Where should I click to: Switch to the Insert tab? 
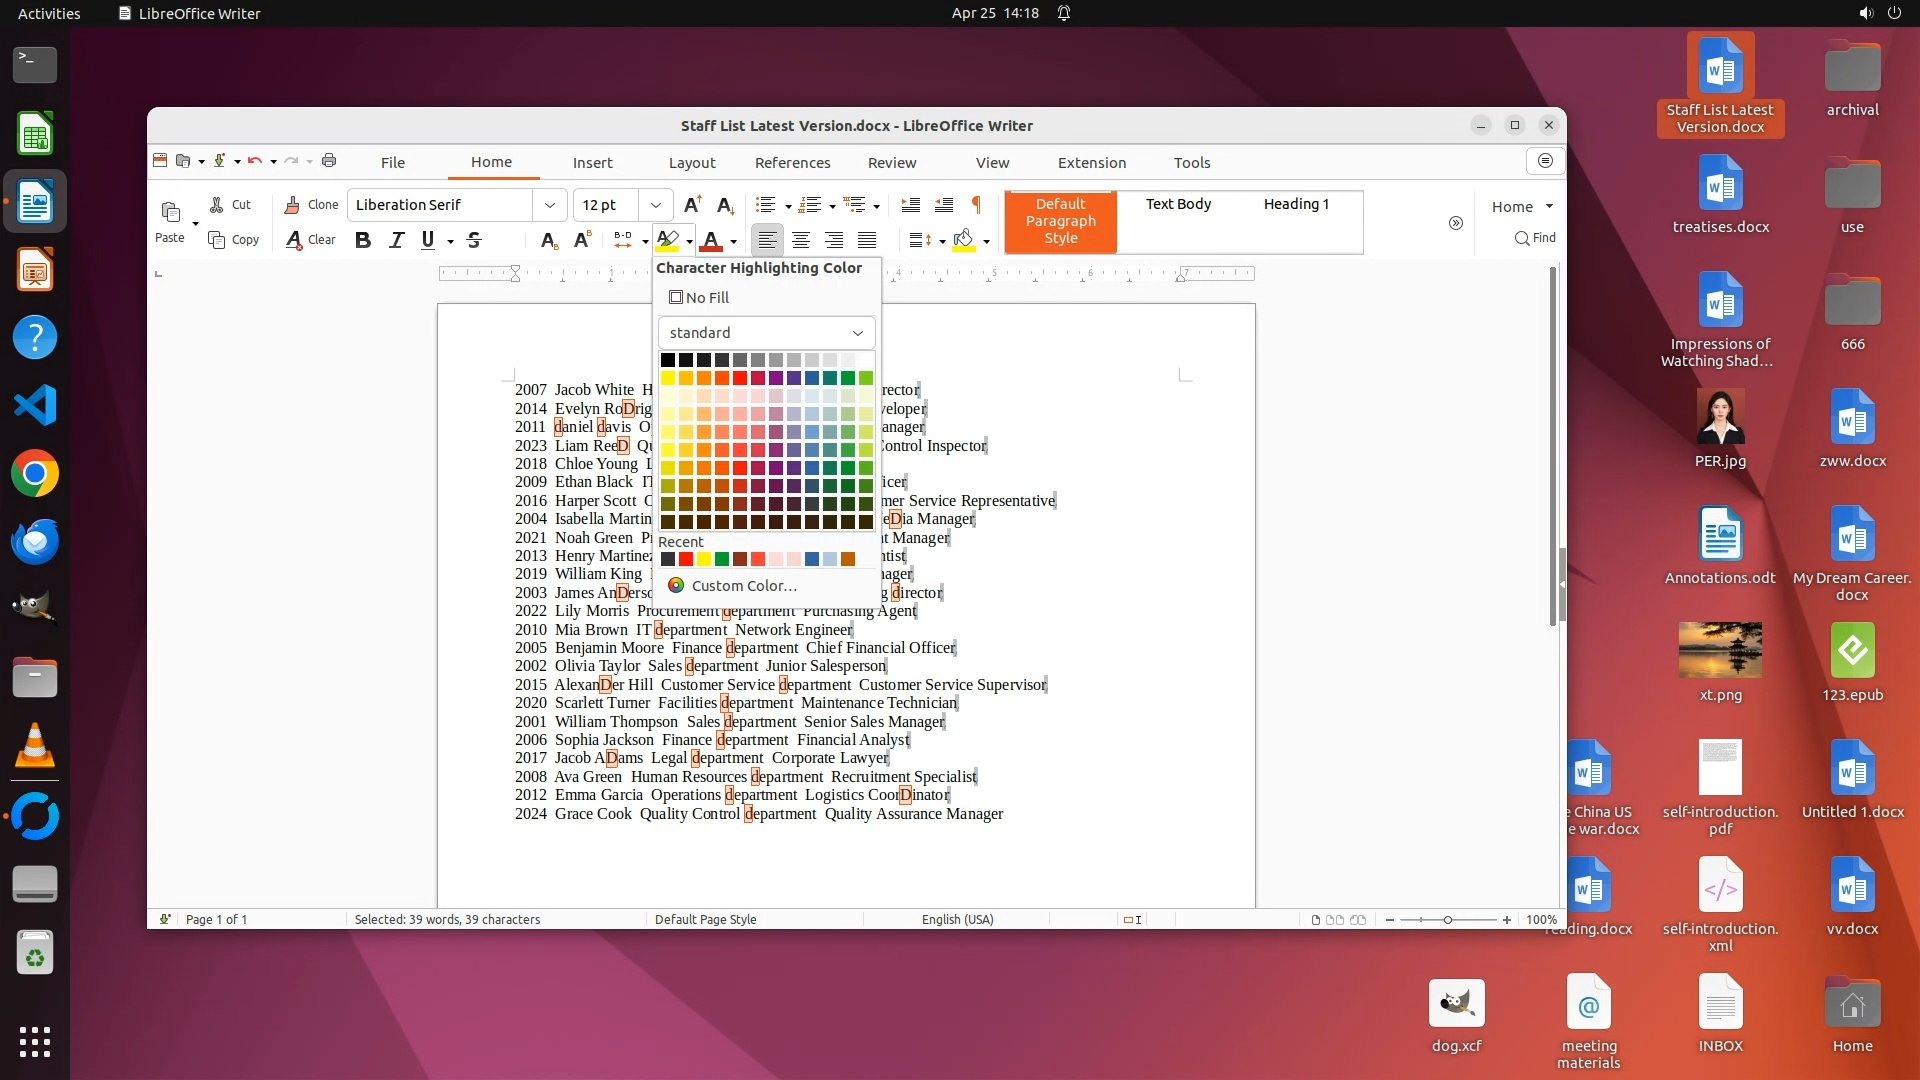pyautogui.click(x=592, y=163)
